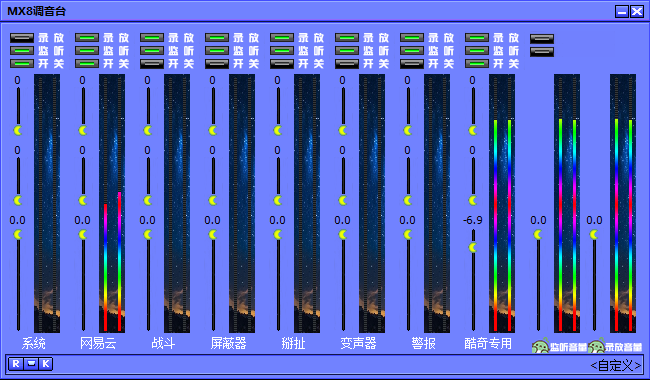Turn on 开关 toggle for 变声器 channel
Screen dimensions: 650x380
click(347, 63)
